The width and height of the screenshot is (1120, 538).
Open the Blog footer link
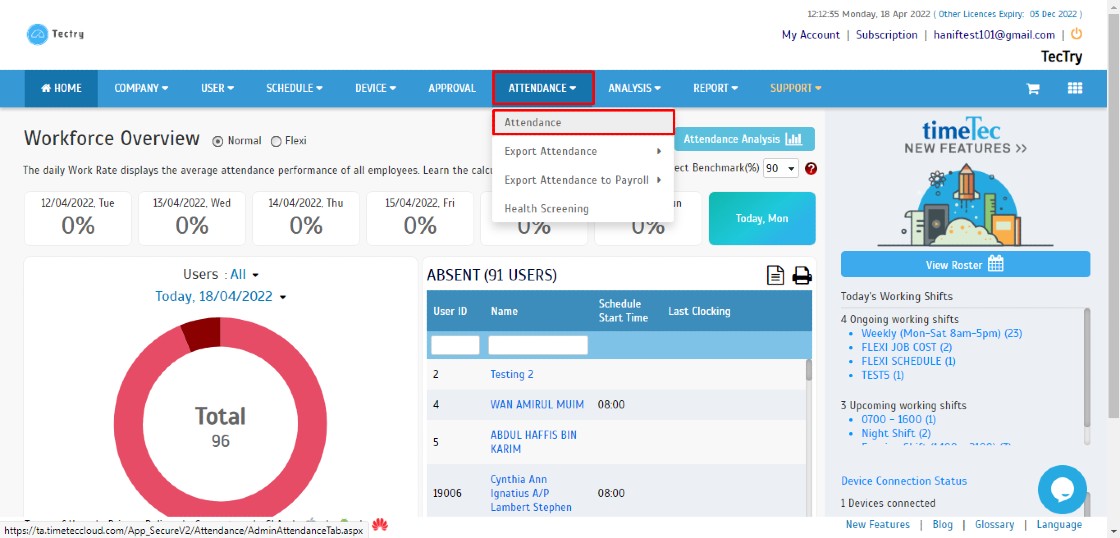tap(943, 524)
